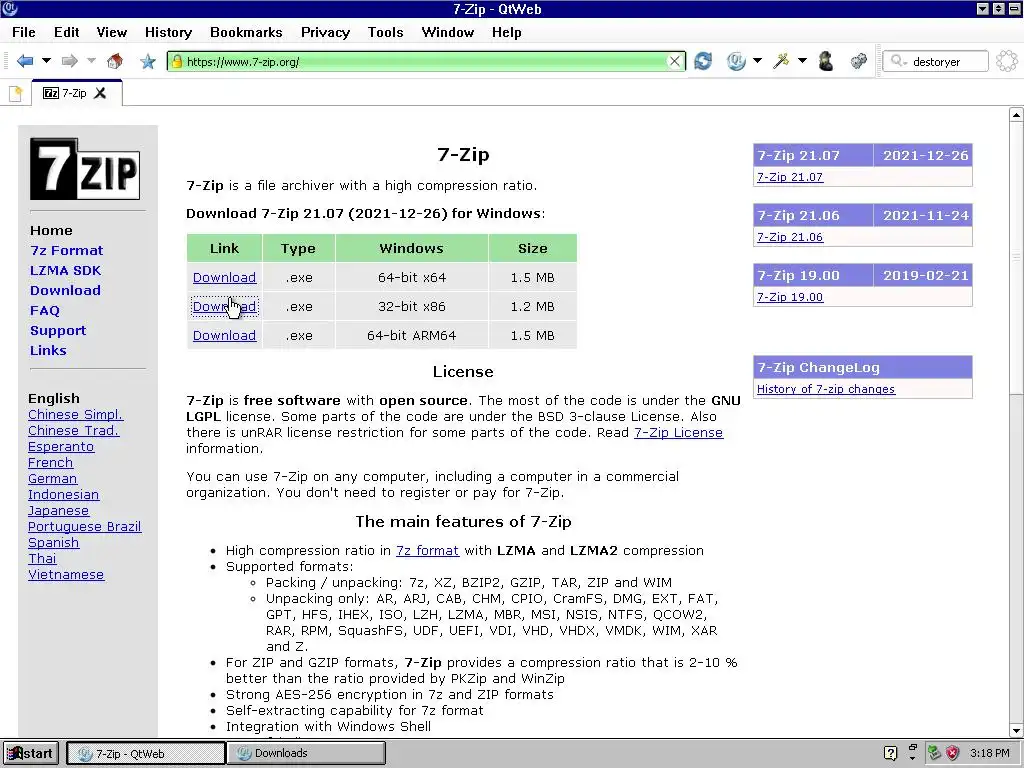Switch to Downloads window in taskbar

pyautogui.click(x=306, y=753)
